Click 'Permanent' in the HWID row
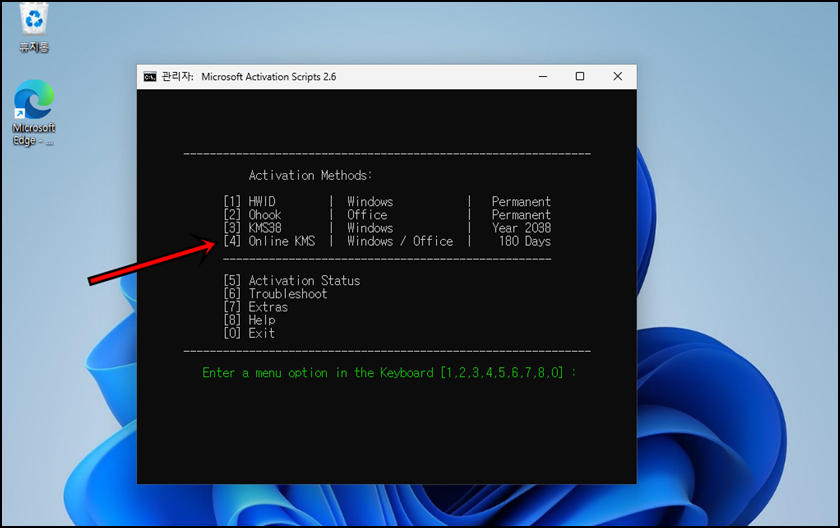Viewport: 840px width, 528px height. (521, 201)
